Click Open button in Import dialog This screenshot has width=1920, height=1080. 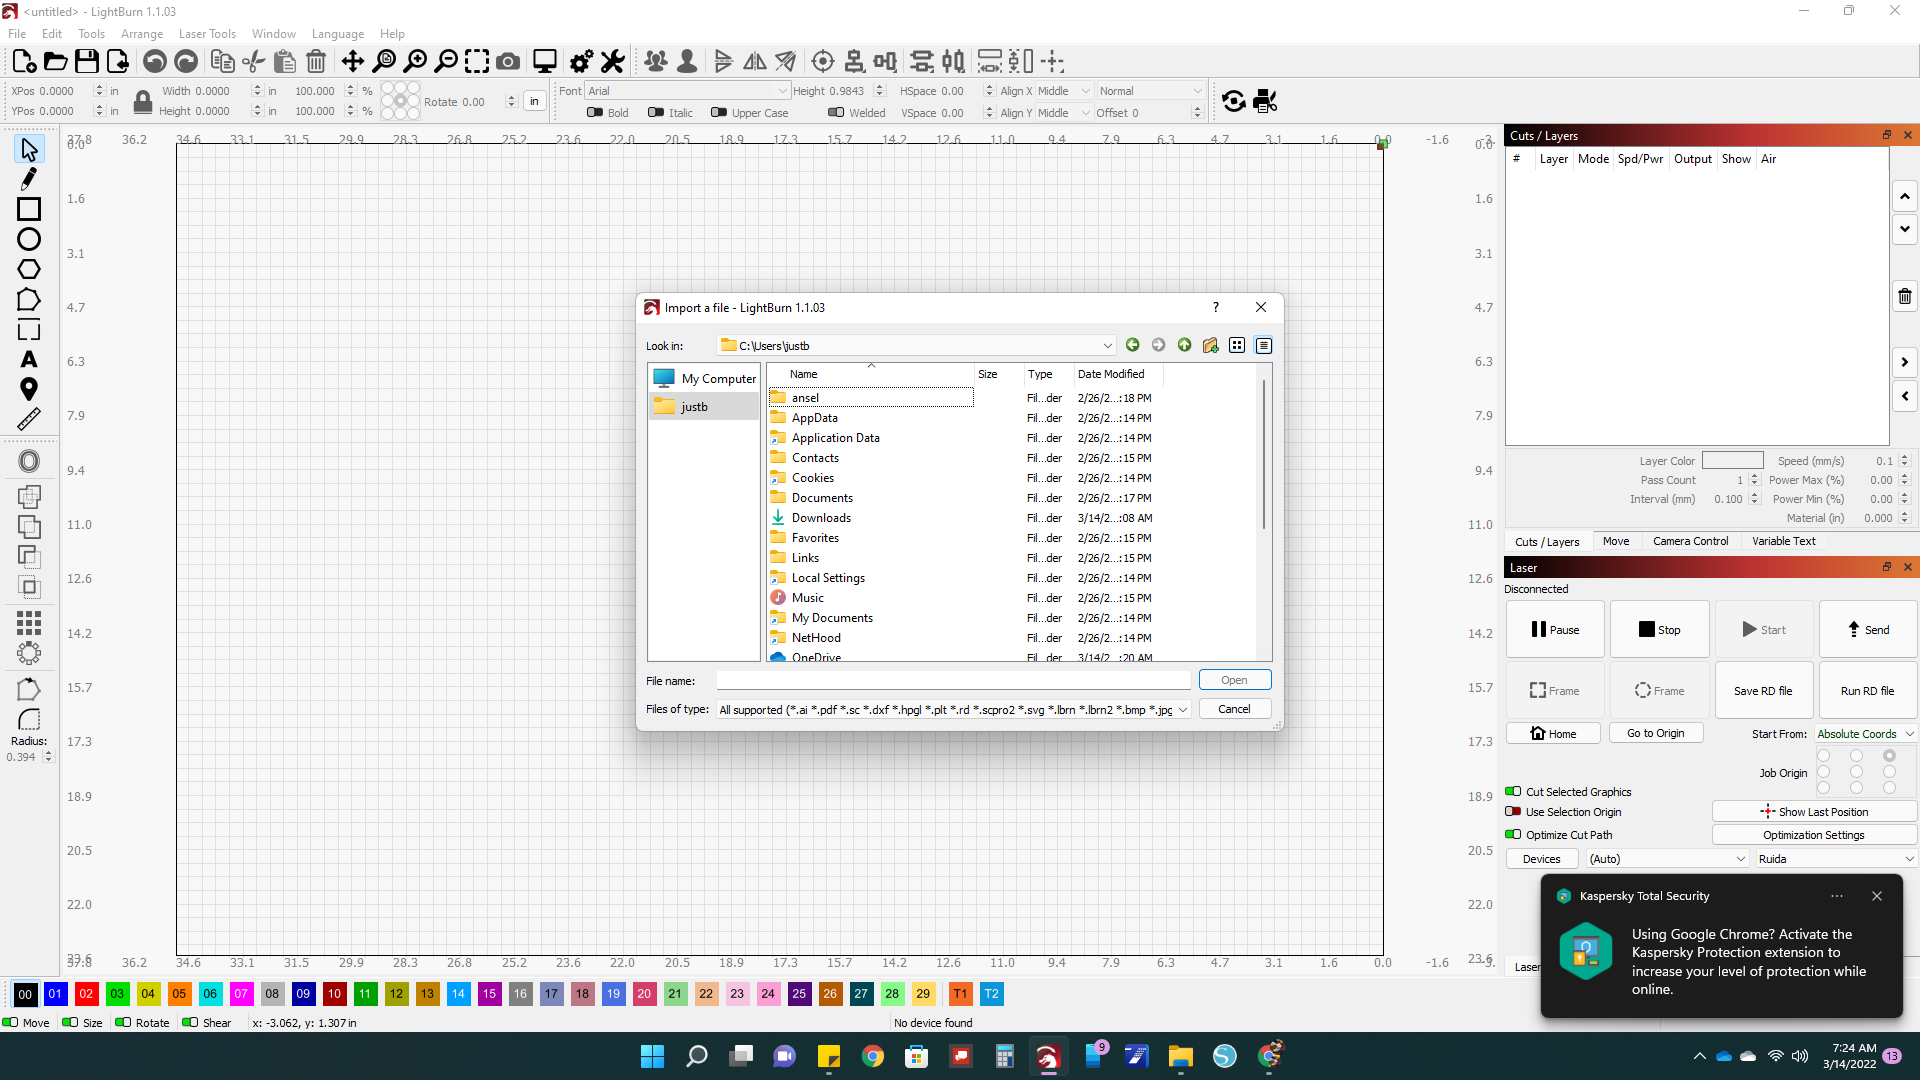click(x=1235, y=680)
